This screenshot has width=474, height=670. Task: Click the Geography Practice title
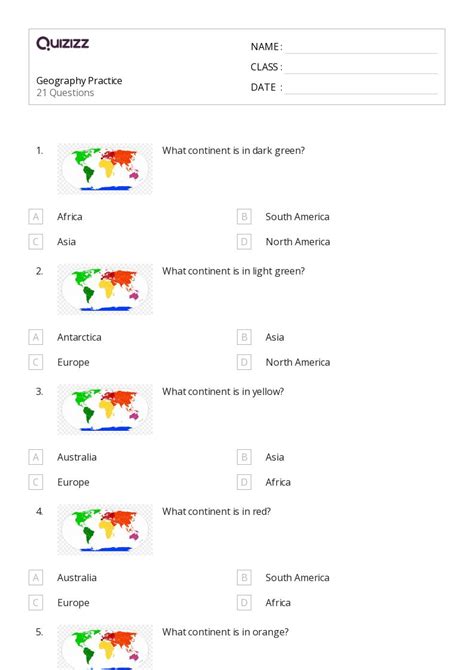pos(79,81)
